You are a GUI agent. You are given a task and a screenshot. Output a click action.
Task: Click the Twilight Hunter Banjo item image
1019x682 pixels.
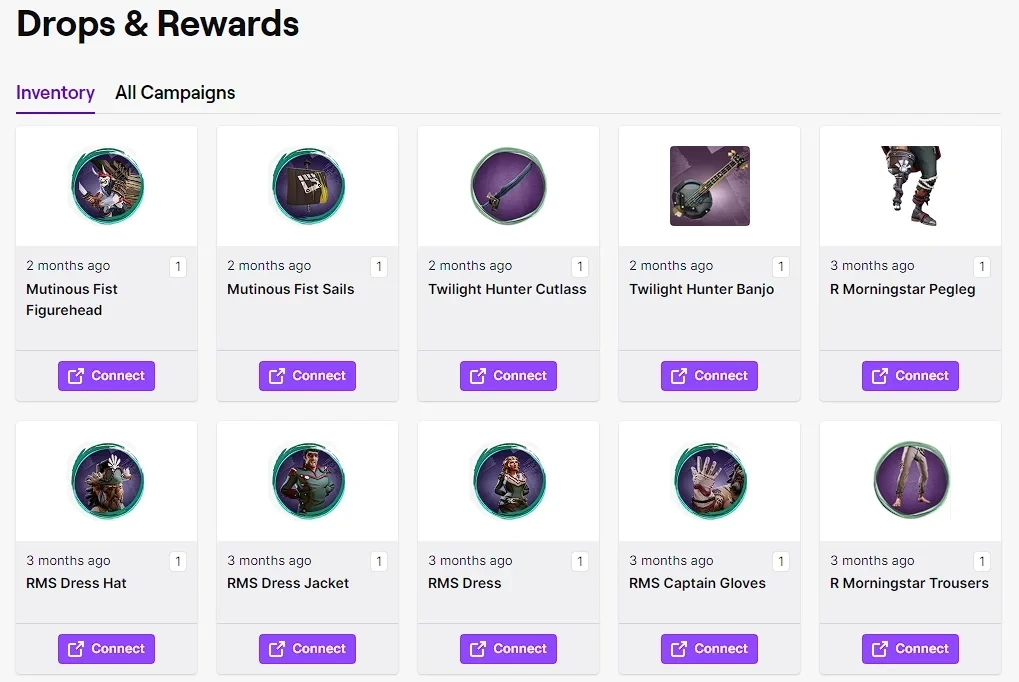[x=709, y=185]
